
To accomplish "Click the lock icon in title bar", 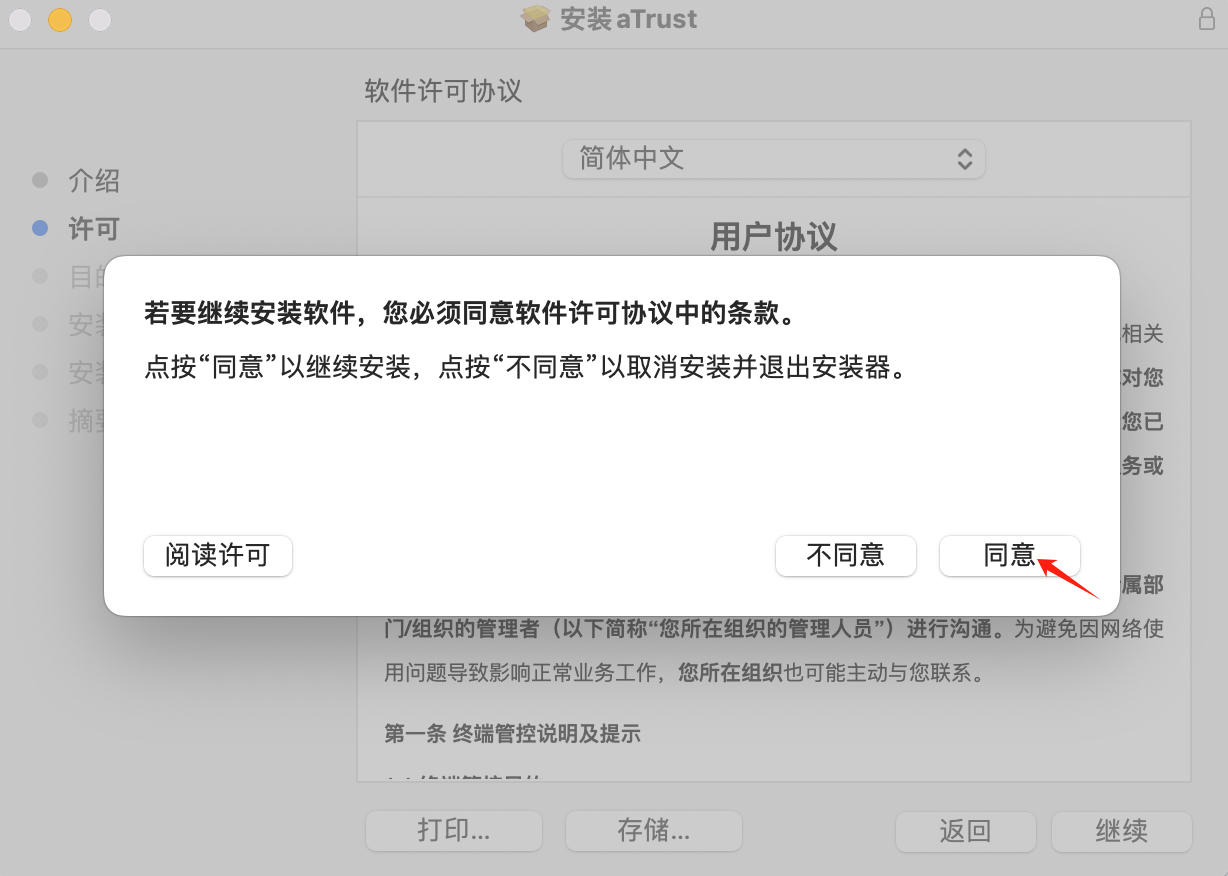I will tap(1207, 19).
